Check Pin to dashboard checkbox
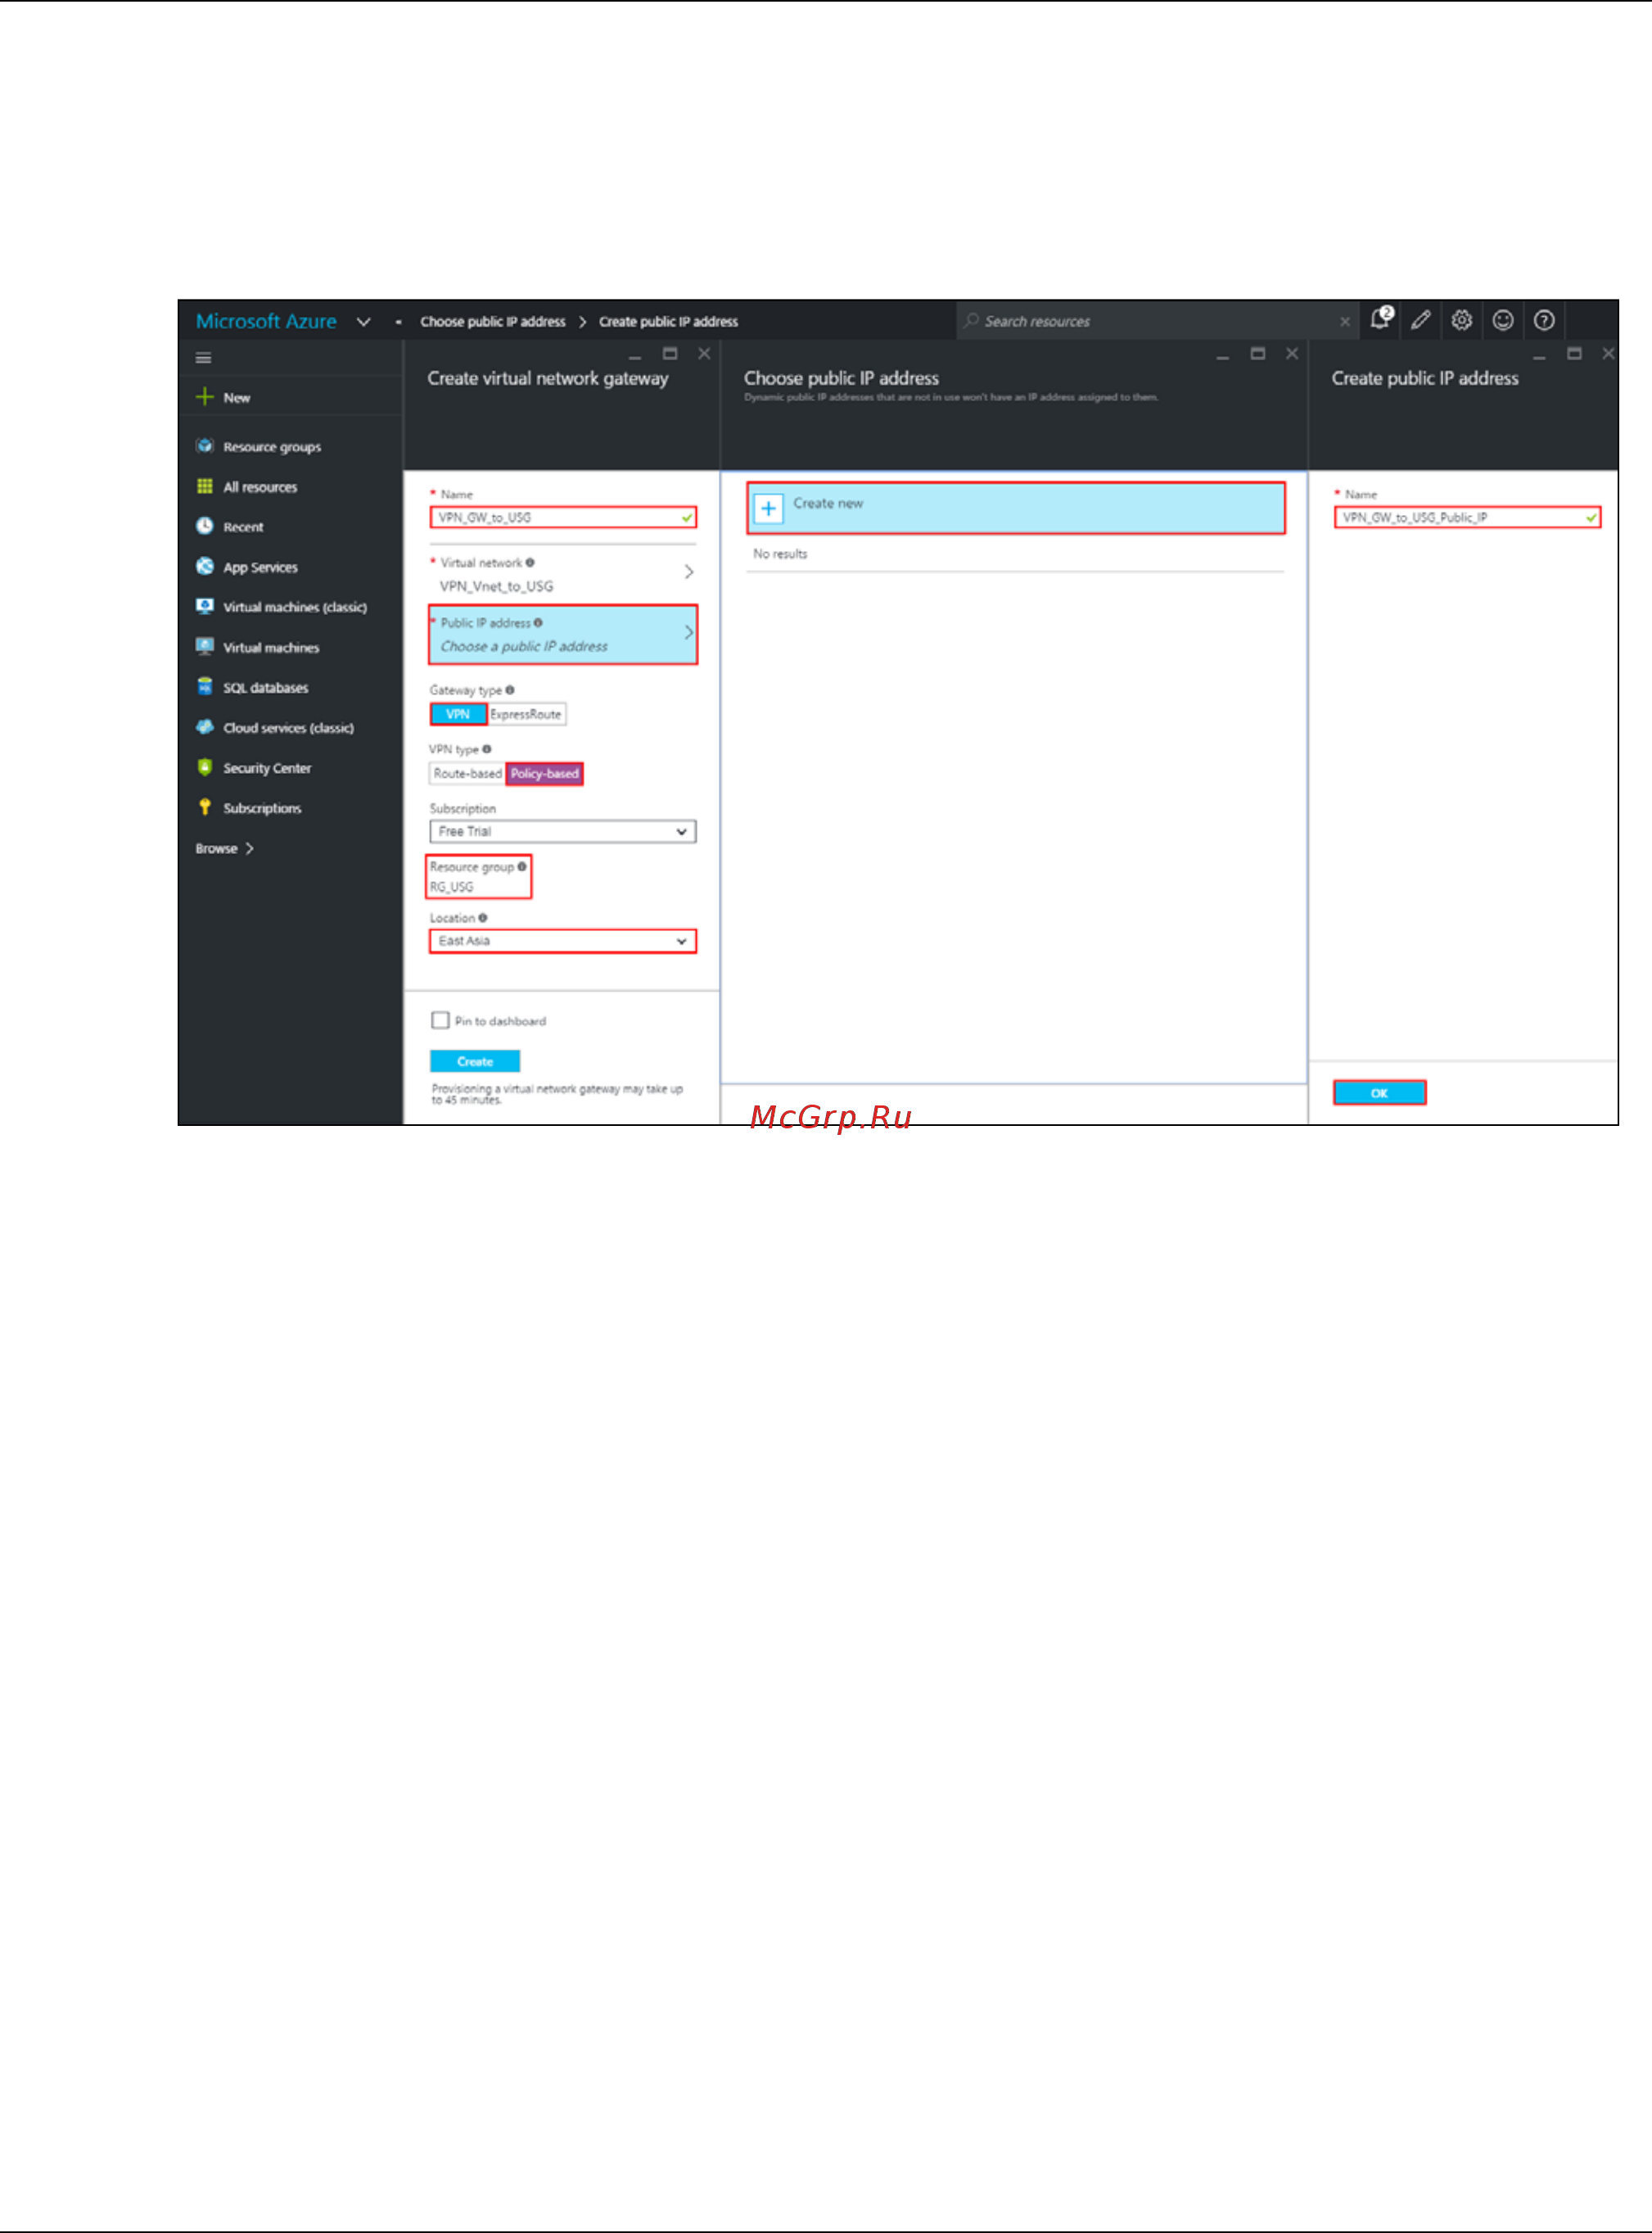 440,1020
